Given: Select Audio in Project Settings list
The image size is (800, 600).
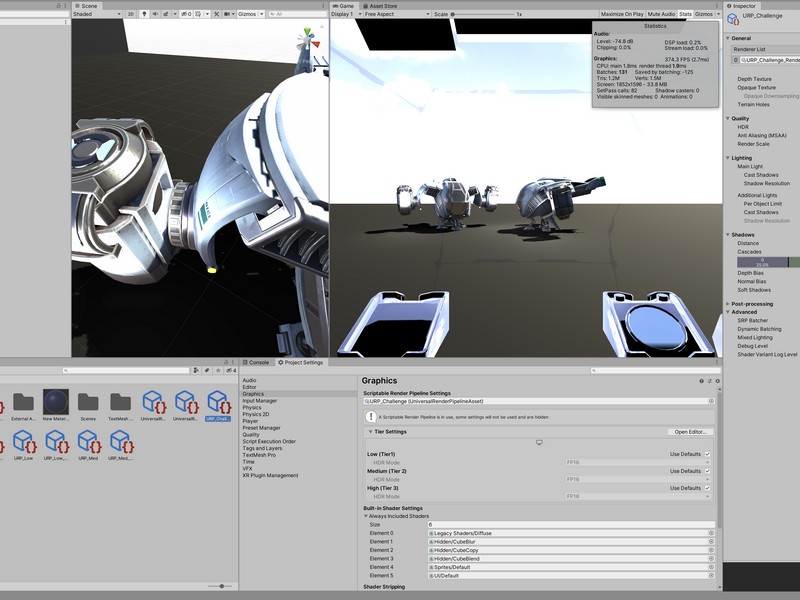Looking at the screenshot, I should [x=249, y=380].
